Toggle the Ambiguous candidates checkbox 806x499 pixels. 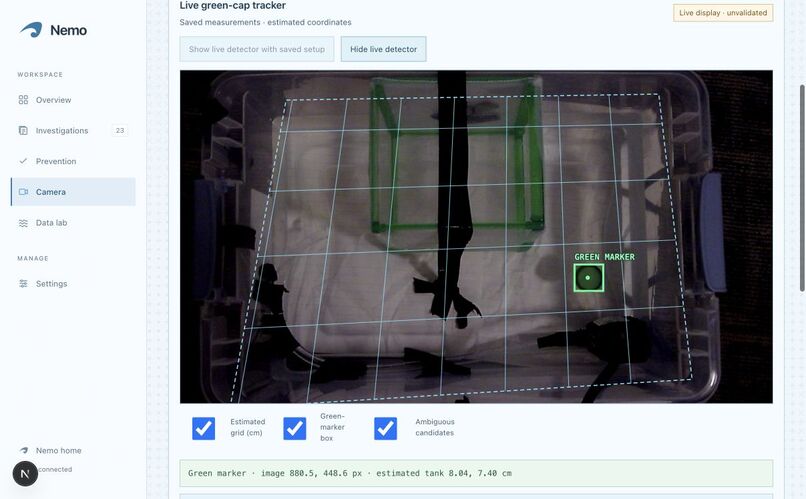pos(386,428)
